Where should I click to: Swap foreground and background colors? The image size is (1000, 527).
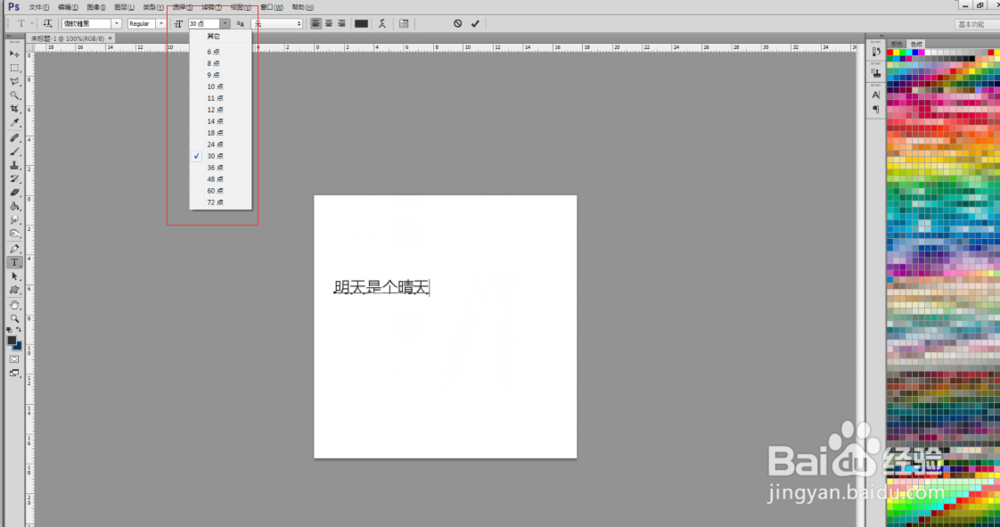(18, 330)
